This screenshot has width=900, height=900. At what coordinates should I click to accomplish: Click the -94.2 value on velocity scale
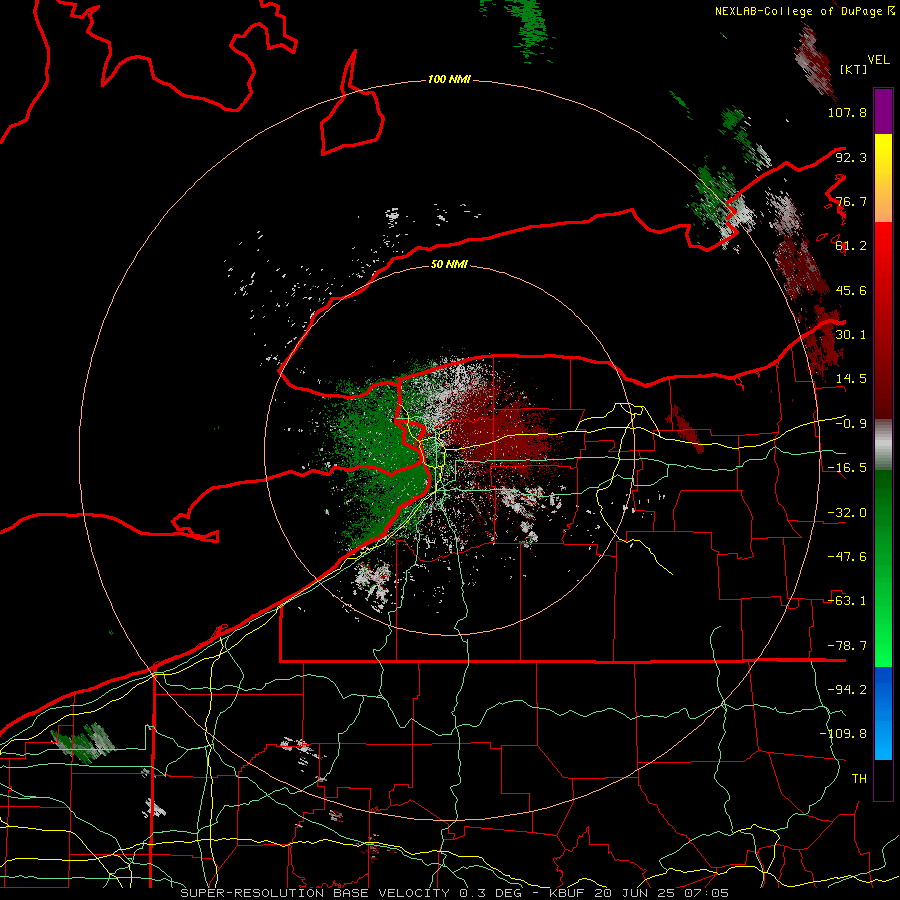point(847,690)
